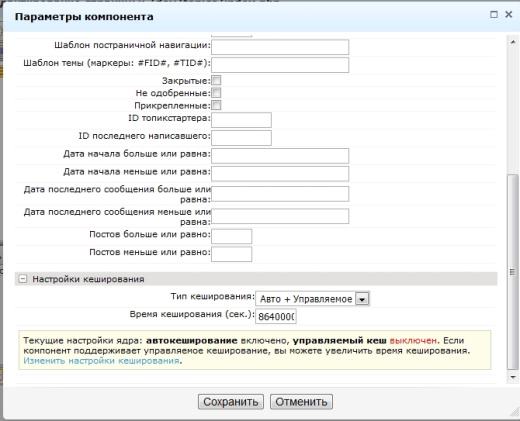This screenshot has height=421, width=520.
Task: Click the Сохранить button
Action: click(x=231, y=402)
